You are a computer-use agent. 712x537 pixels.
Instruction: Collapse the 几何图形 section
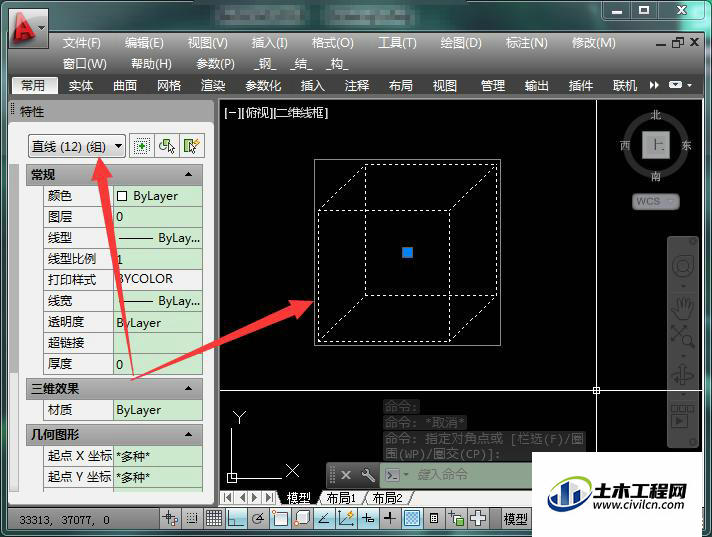[x=188, y=435]
